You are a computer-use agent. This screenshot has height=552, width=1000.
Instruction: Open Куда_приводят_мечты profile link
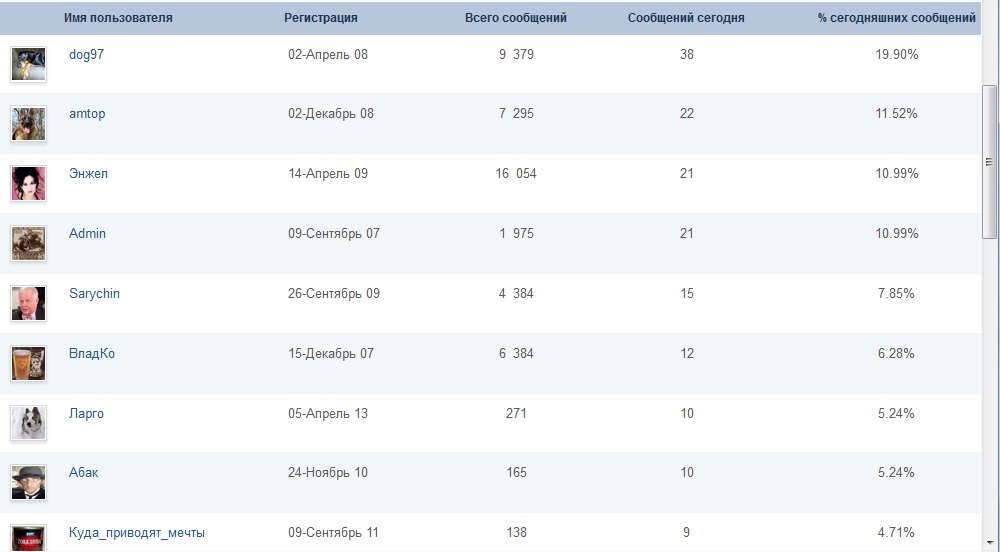pos(136,532)
